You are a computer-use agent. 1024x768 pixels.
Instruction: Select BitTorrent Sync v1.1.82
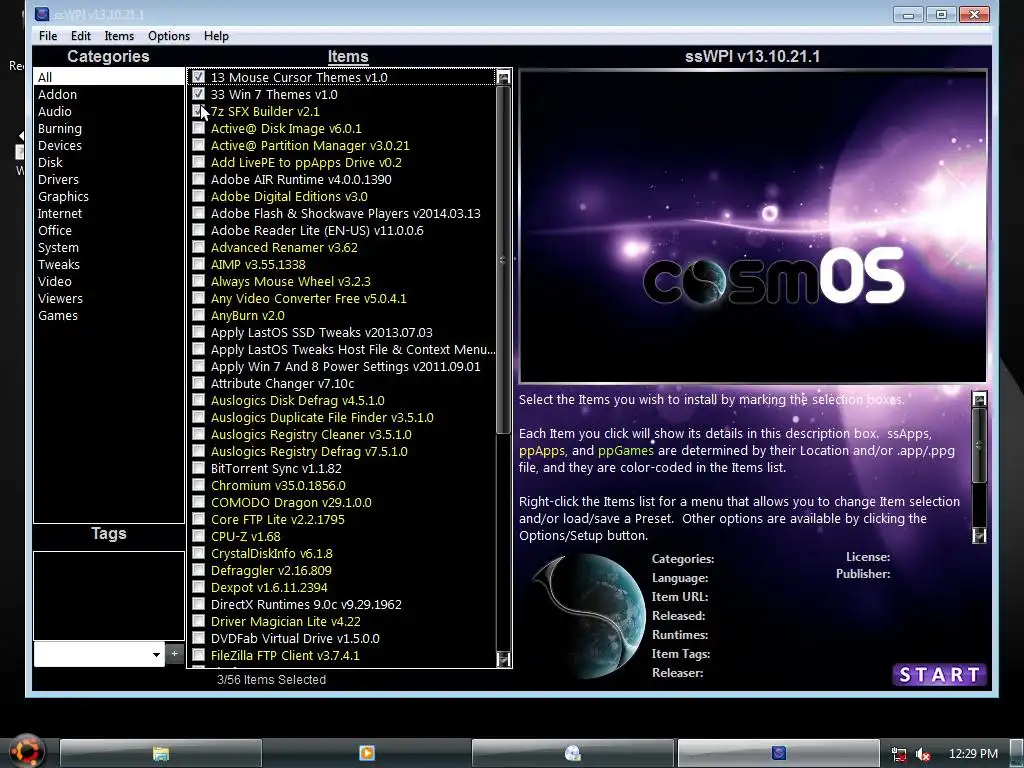(x=276, y=468)
